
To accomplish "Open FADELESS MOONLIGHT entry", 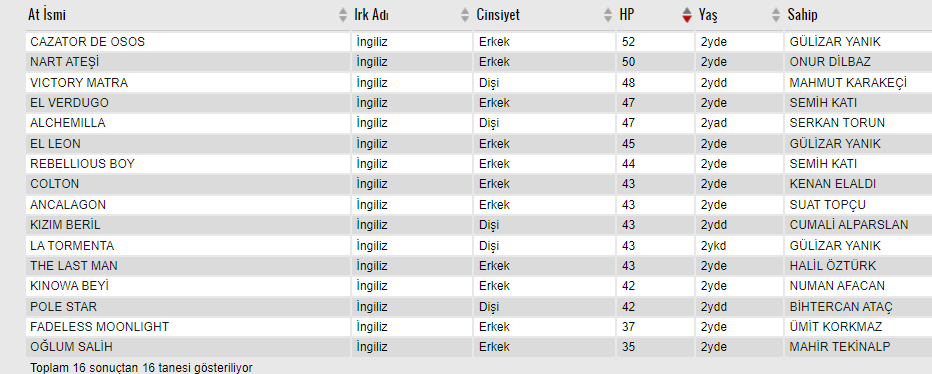I will click(99, 326).
